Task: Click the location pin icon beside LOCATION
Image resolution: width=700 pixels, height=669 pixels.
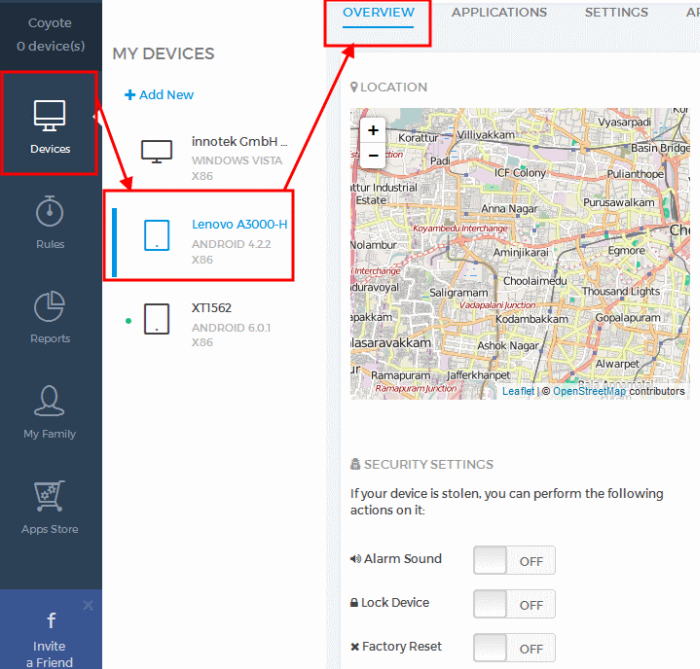Action: click(354, 87)
